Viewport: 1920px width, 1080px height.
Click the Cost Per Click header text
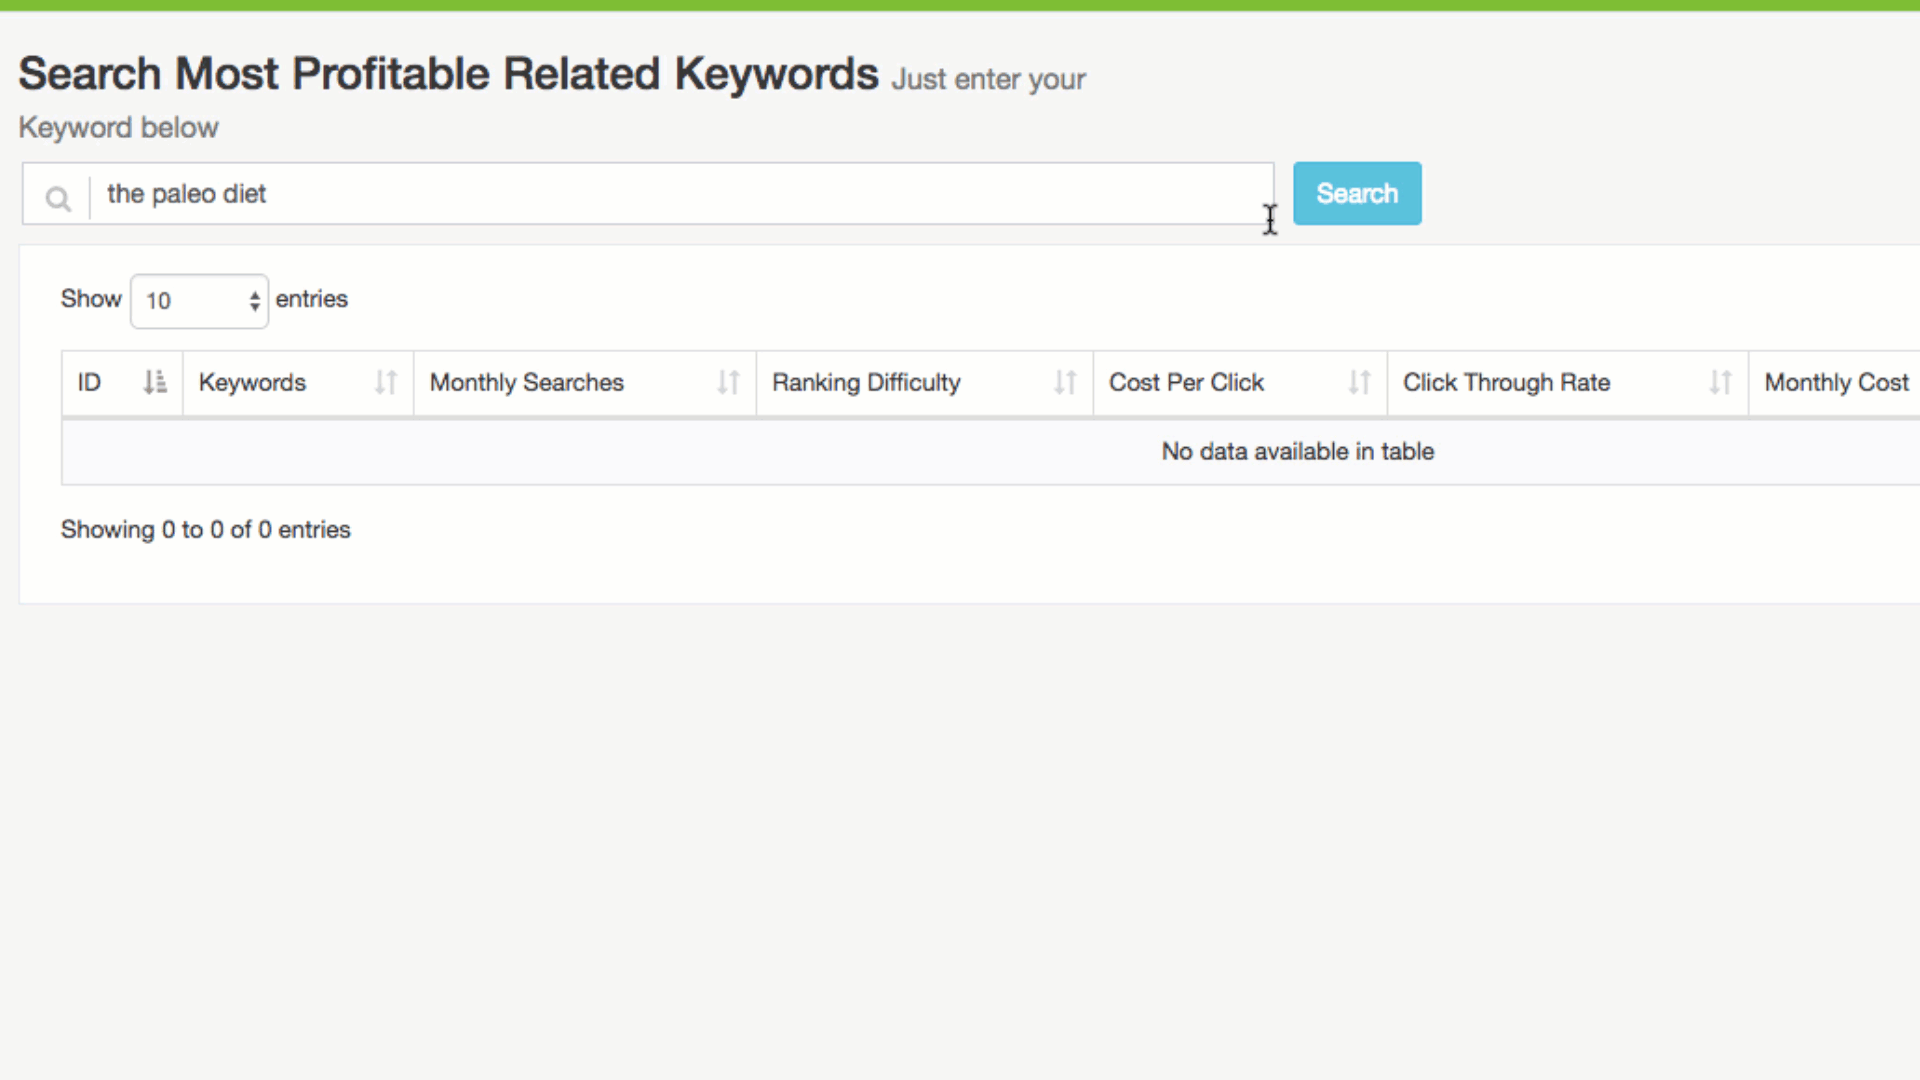(x=1186, y=382)
